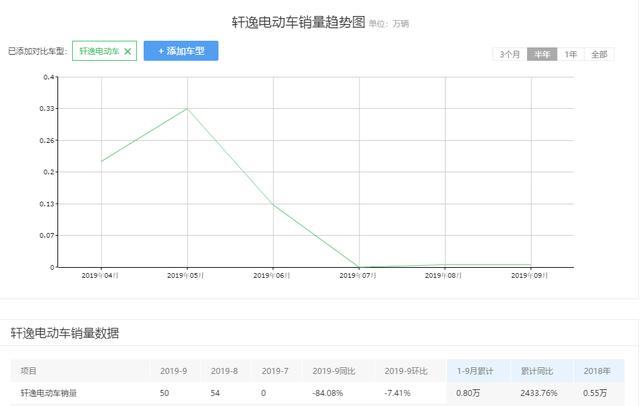Select the 1年 time range tab
Screen dimensions: 640x406
(x=571, y=54)
